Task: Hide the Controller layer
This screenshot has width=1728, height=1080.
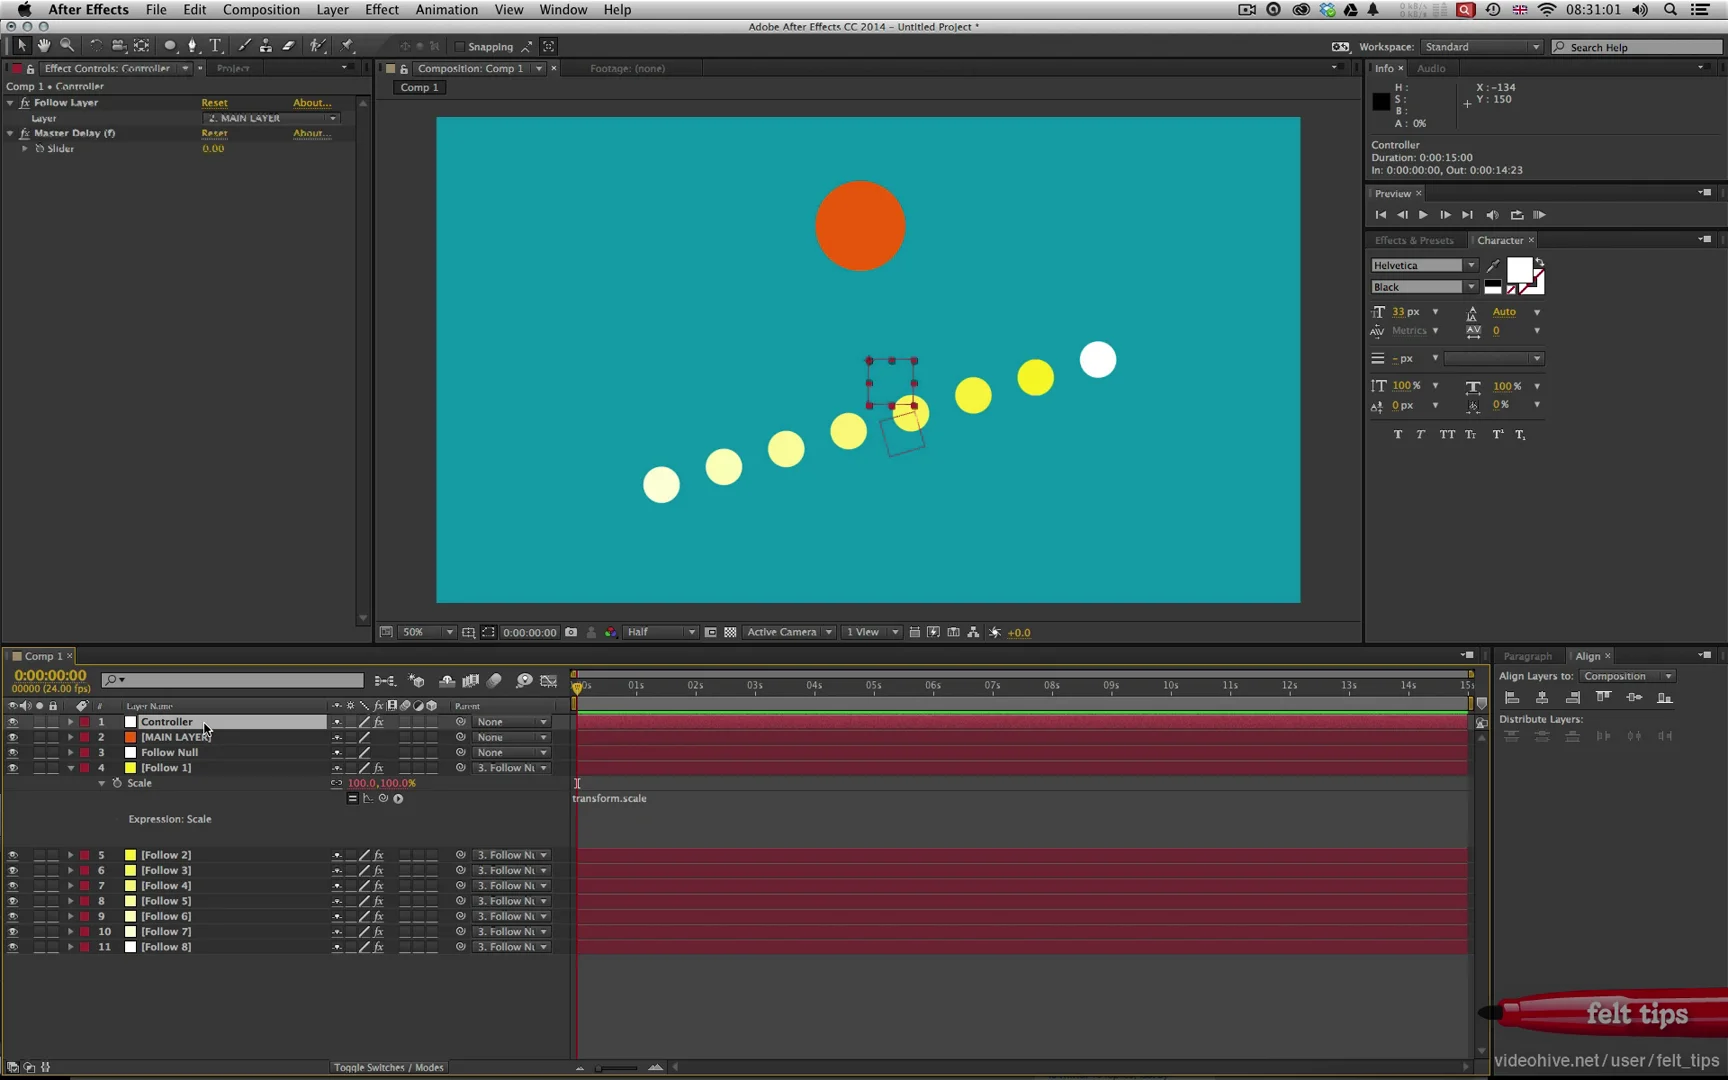Action: click(x=12, y=721)
